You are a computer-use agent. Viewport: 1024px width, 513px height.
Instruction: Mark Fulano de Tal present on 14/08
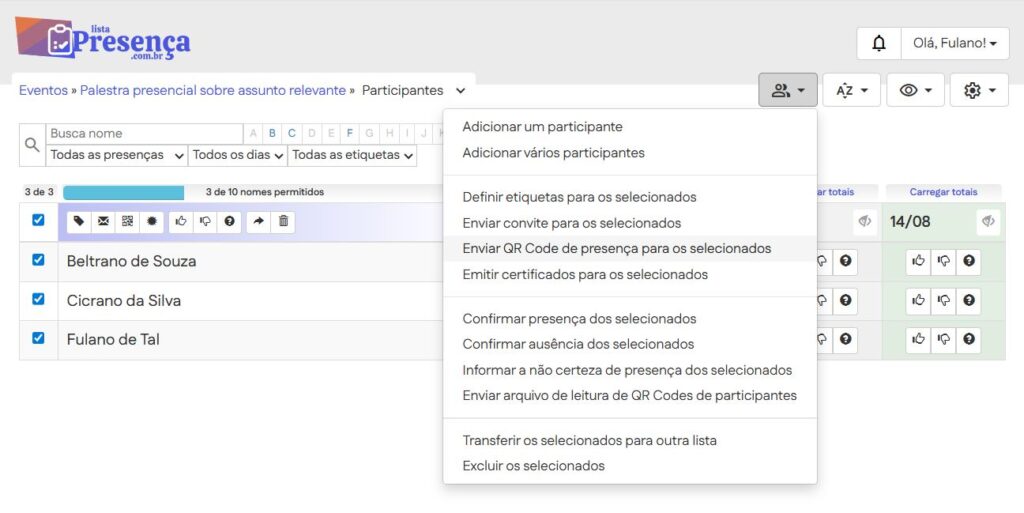(x=919, y=340)
